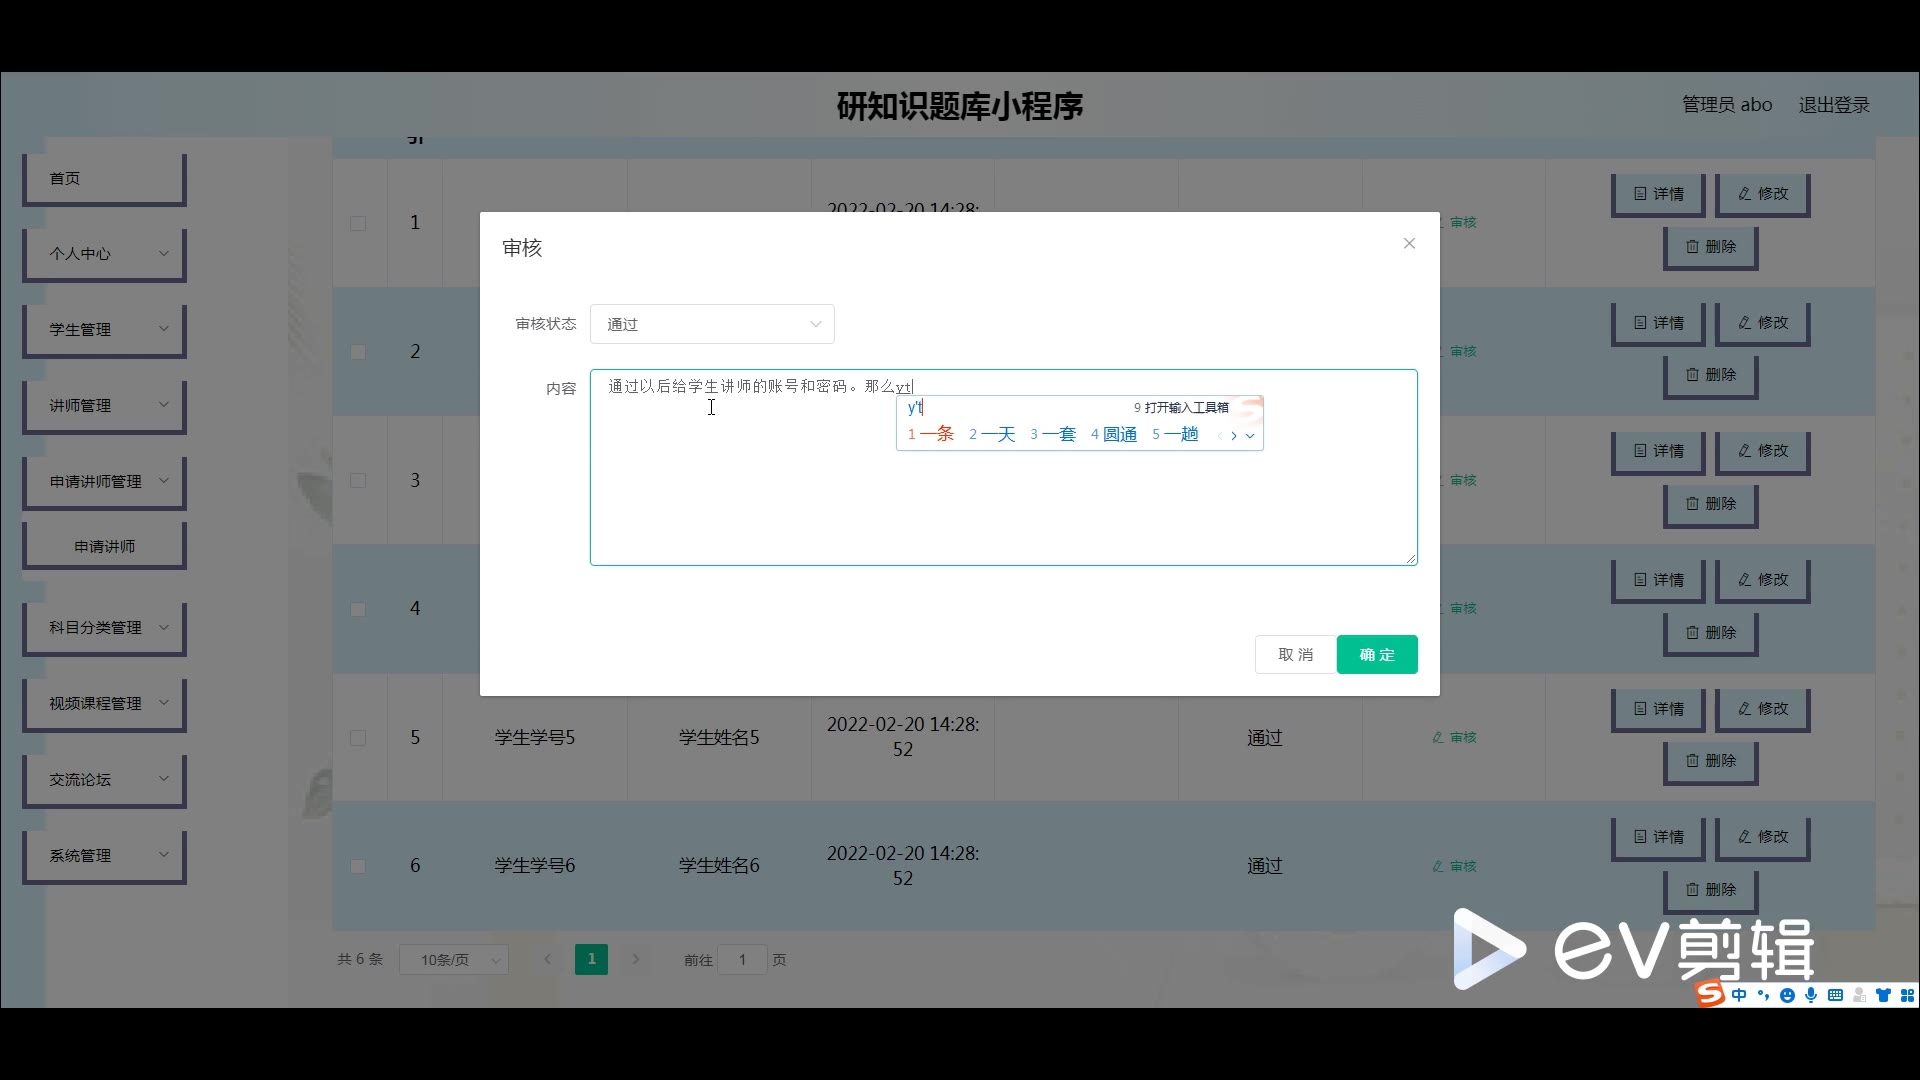Viewport: 1920px width, 1080px height.
Task: Expand IME candidate list down chevron
Action: click(1250, 435)
